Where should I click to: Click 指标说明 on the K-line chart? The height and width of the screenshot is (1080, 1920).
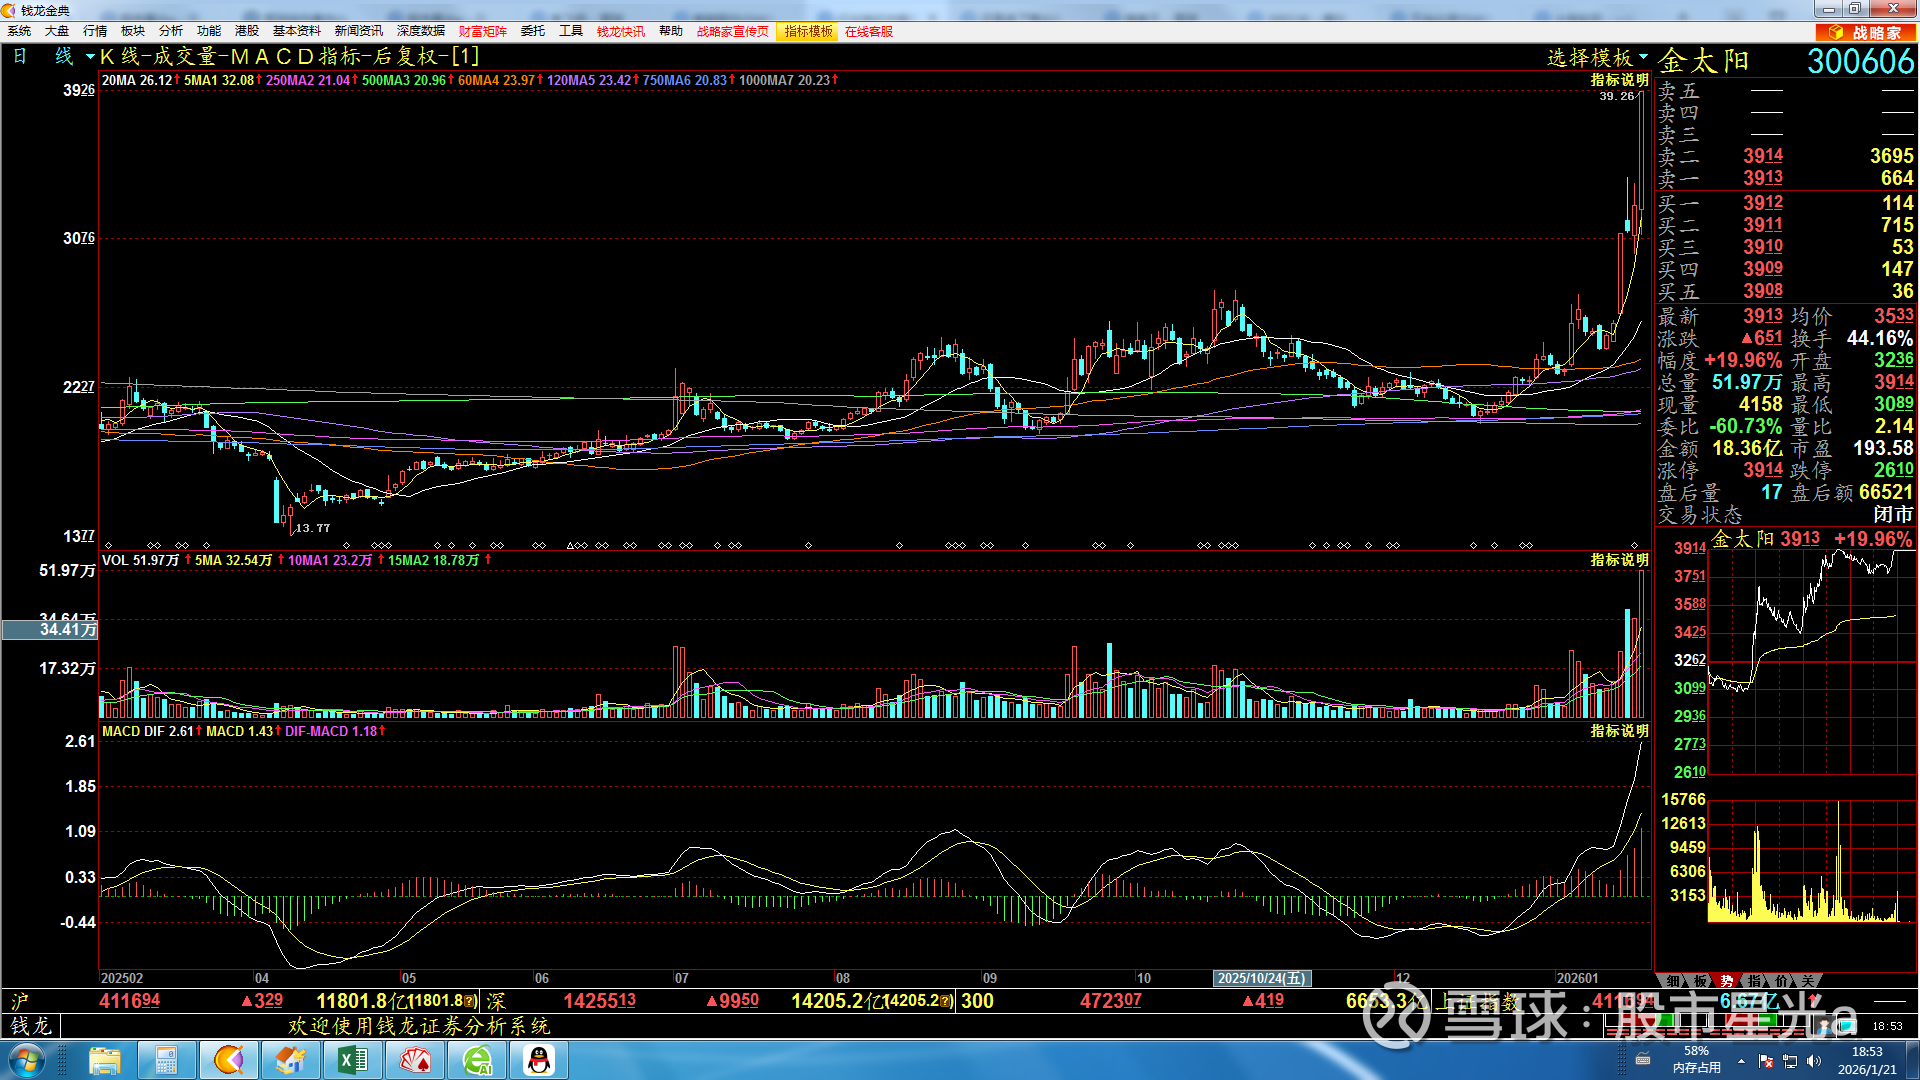coord(1619,80)
